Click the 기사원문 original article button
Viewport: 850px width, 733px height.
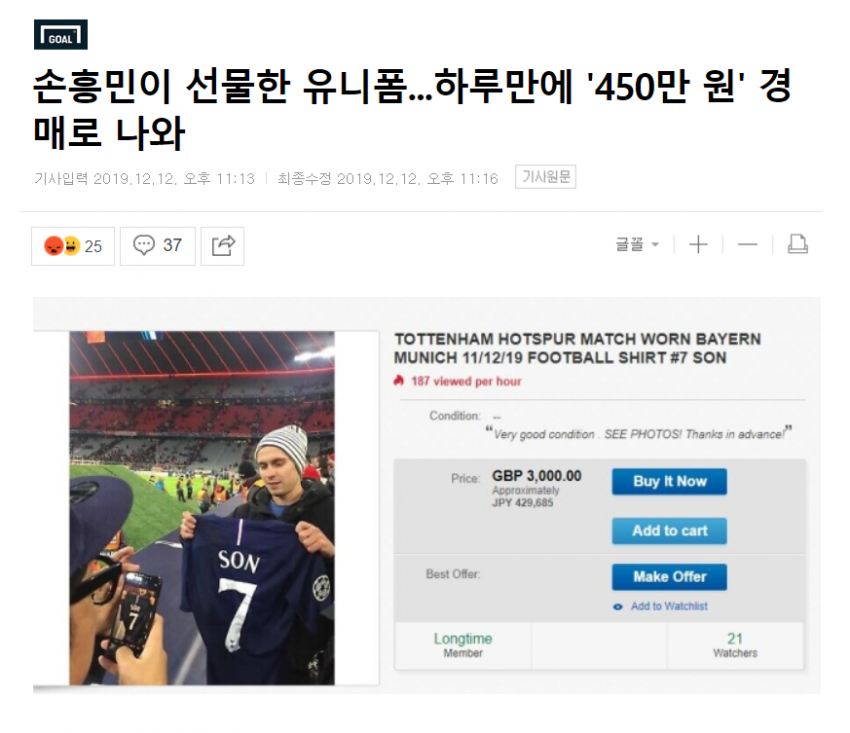click(545, 177)
